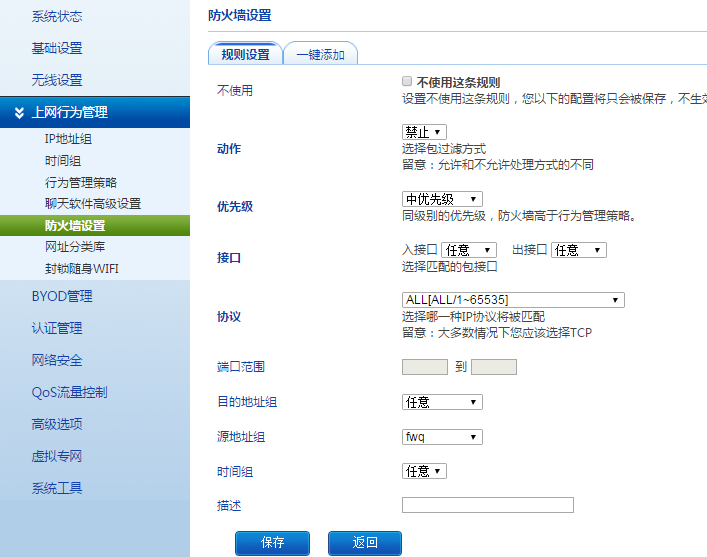Open 认证管理 in the sidebar
The image size is (707, 557).
pyautogui.click(x=57, y=328)
